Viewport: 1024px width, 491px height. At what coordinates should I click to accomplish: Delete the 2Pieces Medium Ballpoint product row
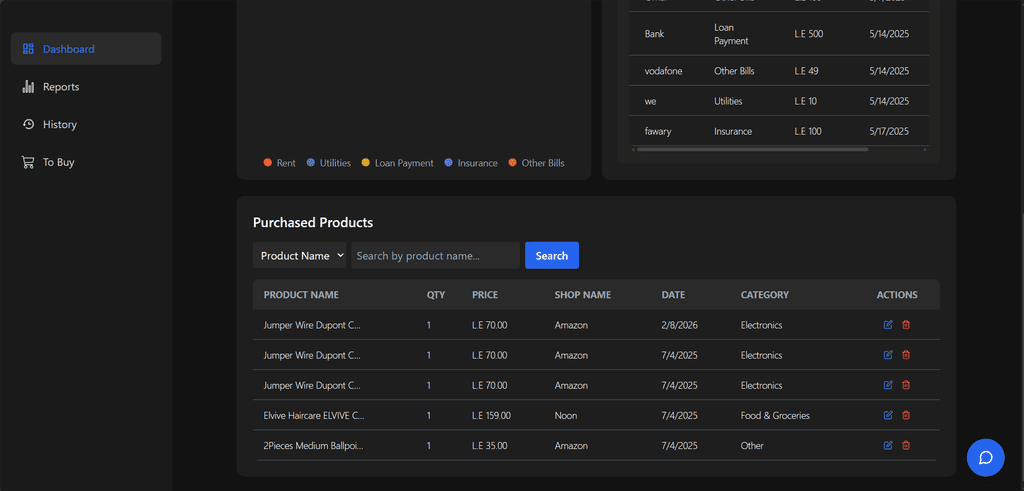coord(906,445)
